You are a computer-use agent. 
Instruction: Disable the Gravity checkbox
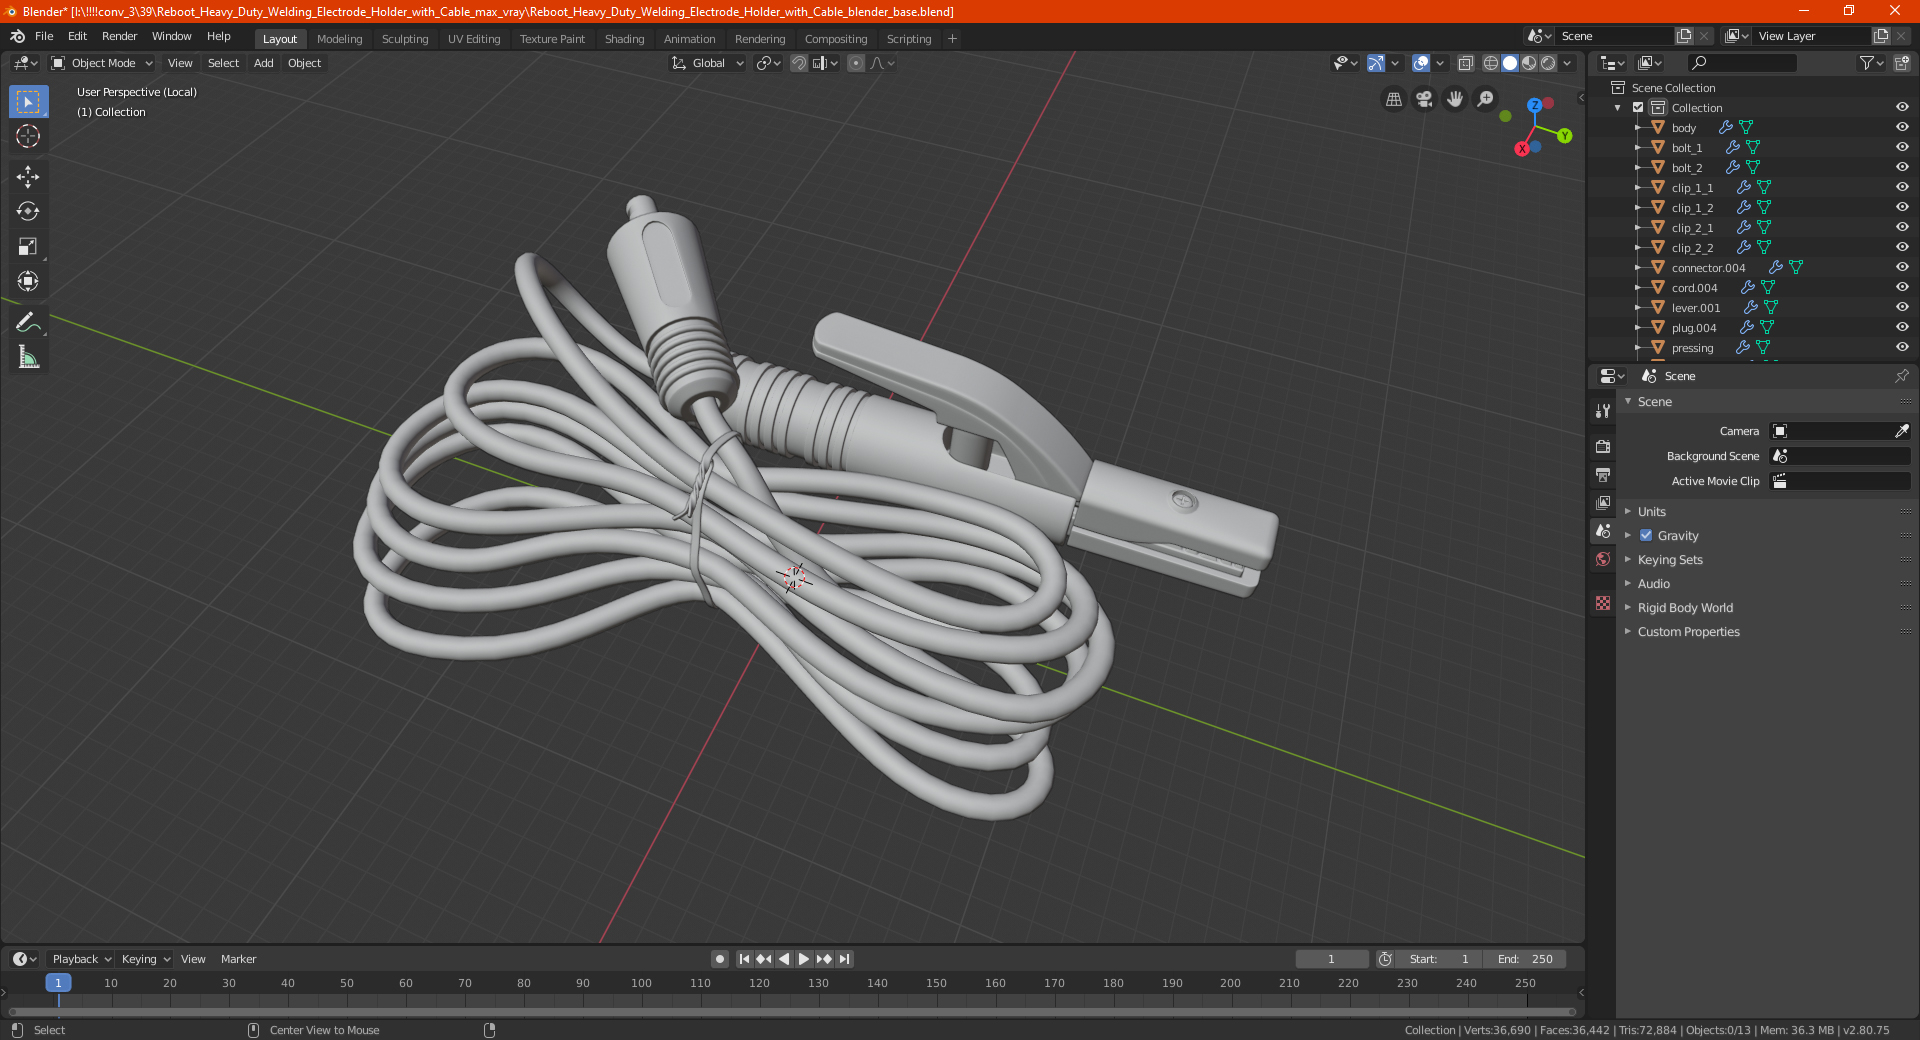tap(1646, 536)
